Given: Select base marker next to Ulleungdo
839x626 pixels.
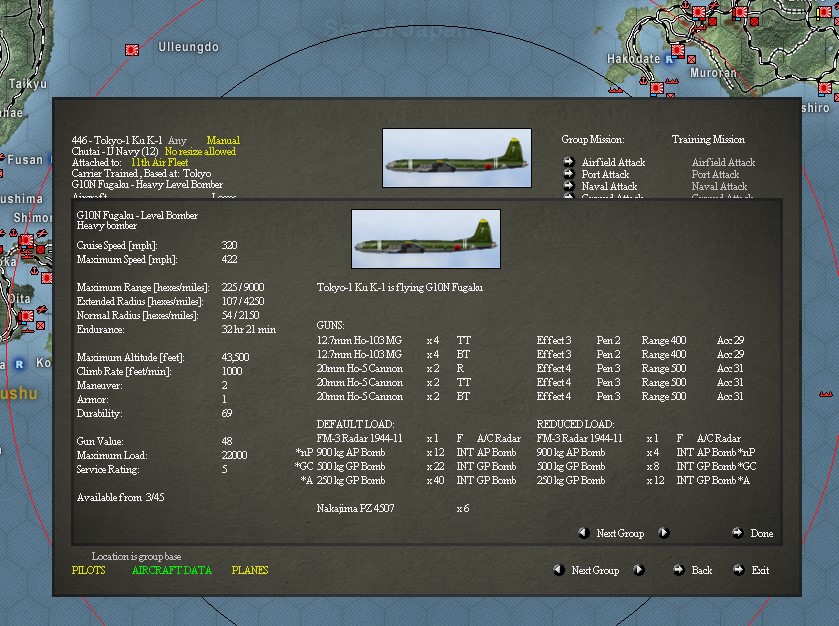Looking at the screenshot, I should (132, 50).
